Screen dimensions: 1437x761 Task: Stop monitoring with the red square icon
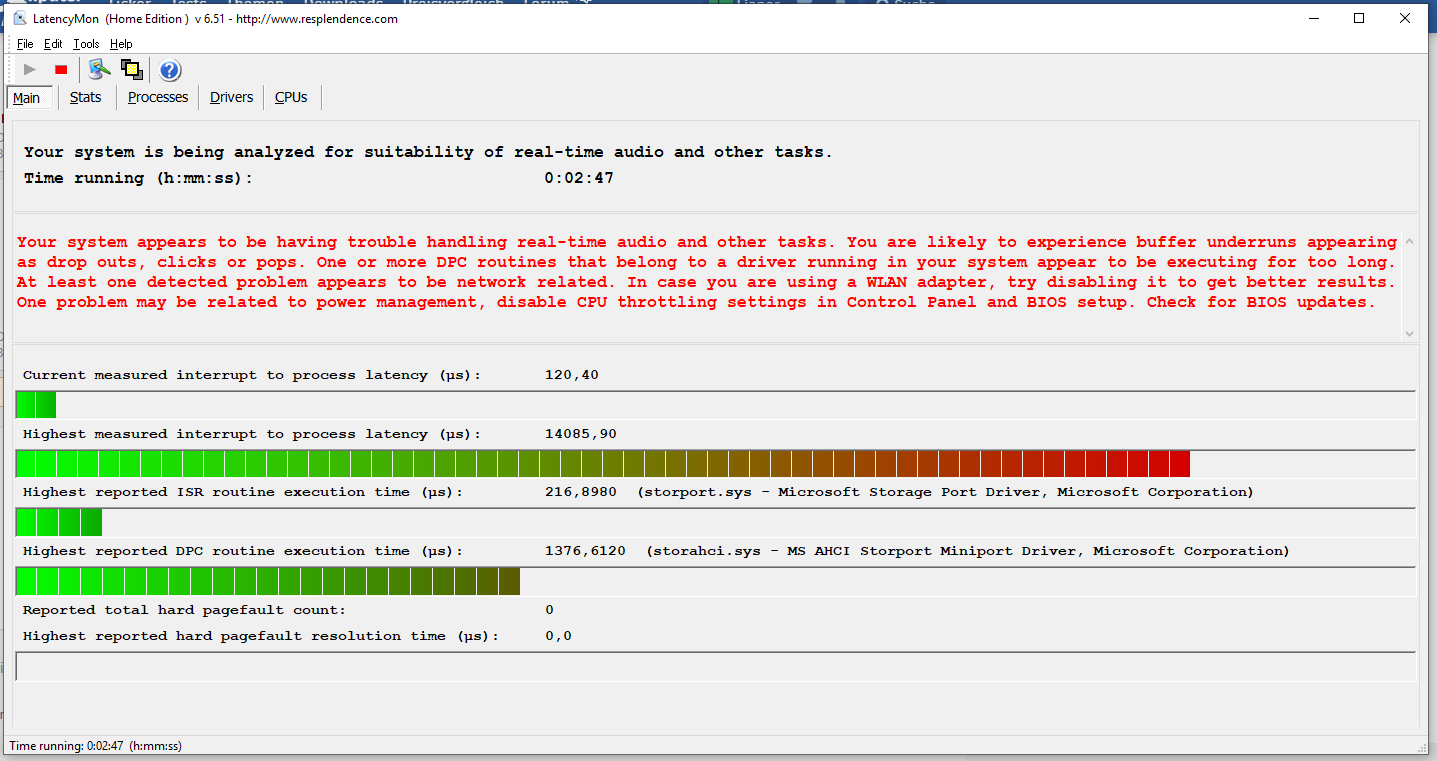click(x=61, y=70)
